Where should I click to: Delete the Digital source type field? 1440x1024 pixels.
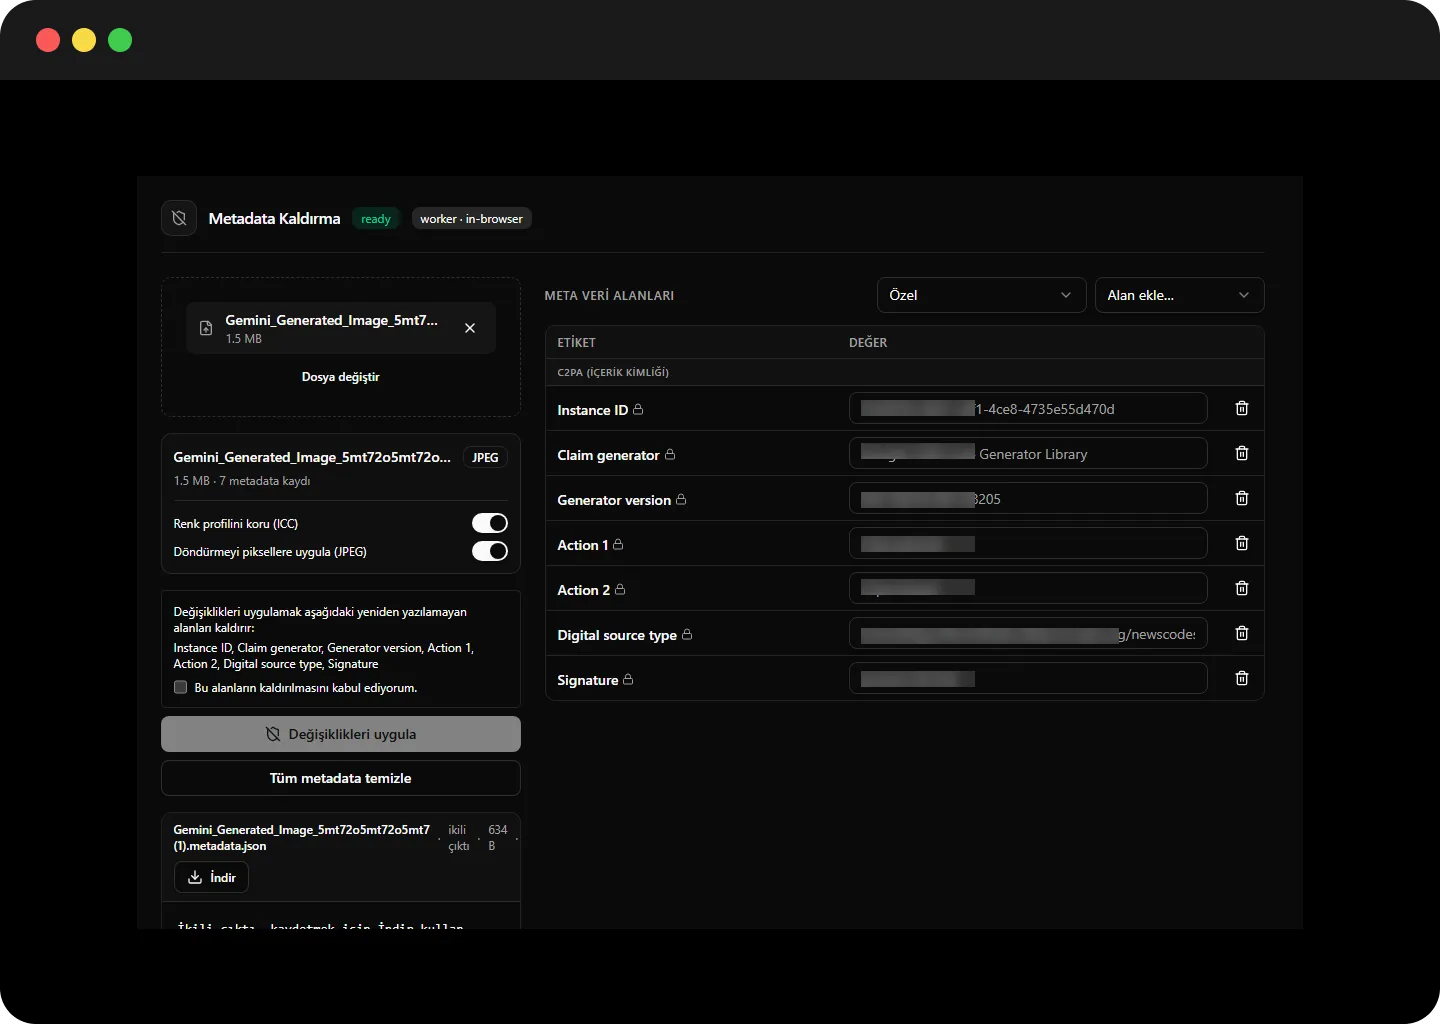pos(1242,633)
